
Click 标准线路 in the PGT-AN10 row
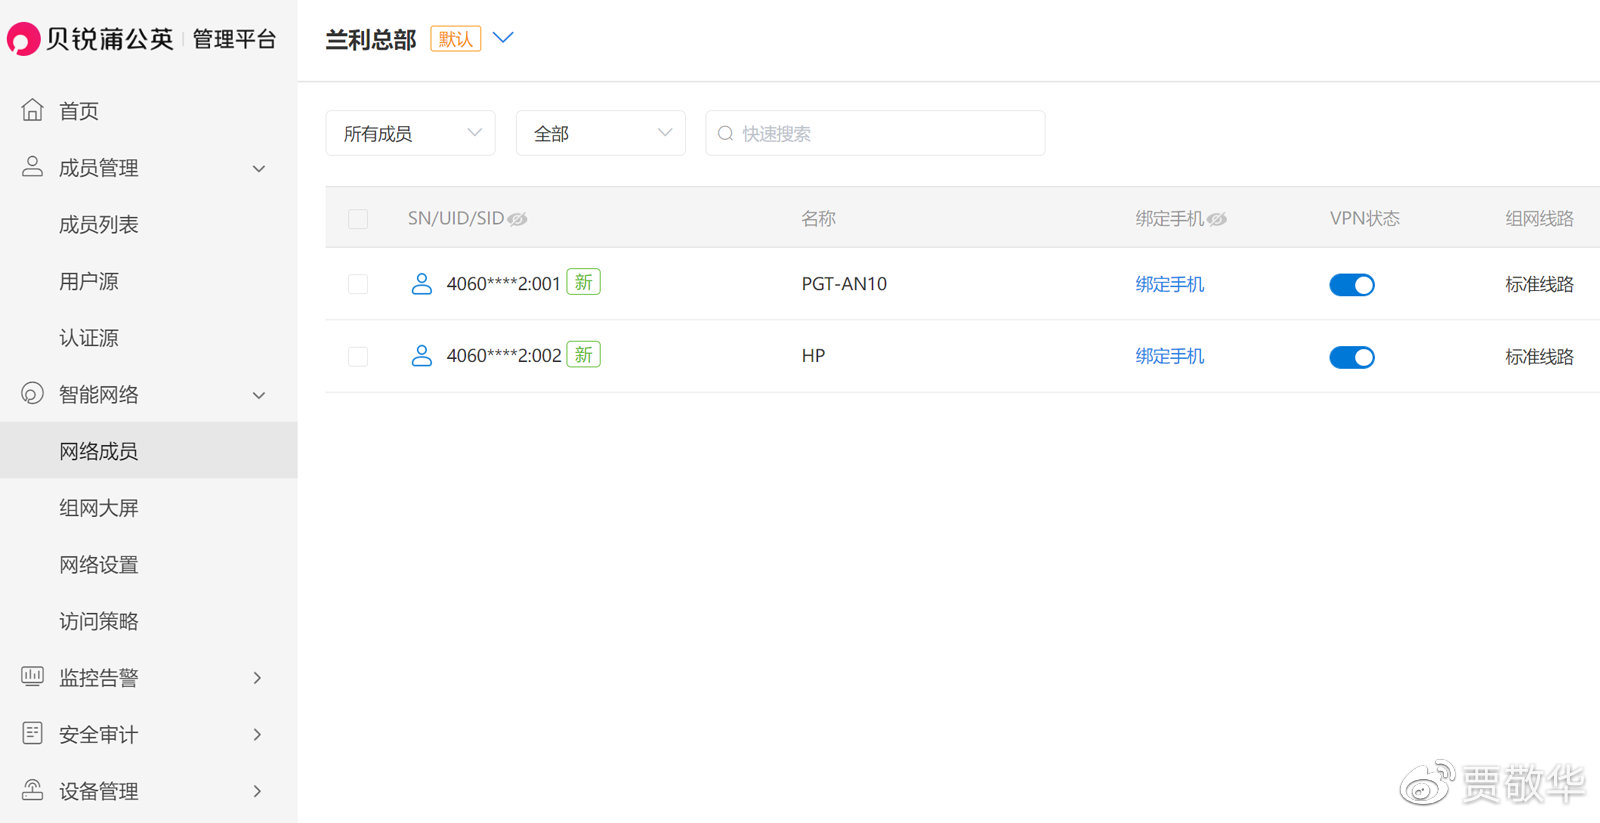(1539, 284)
